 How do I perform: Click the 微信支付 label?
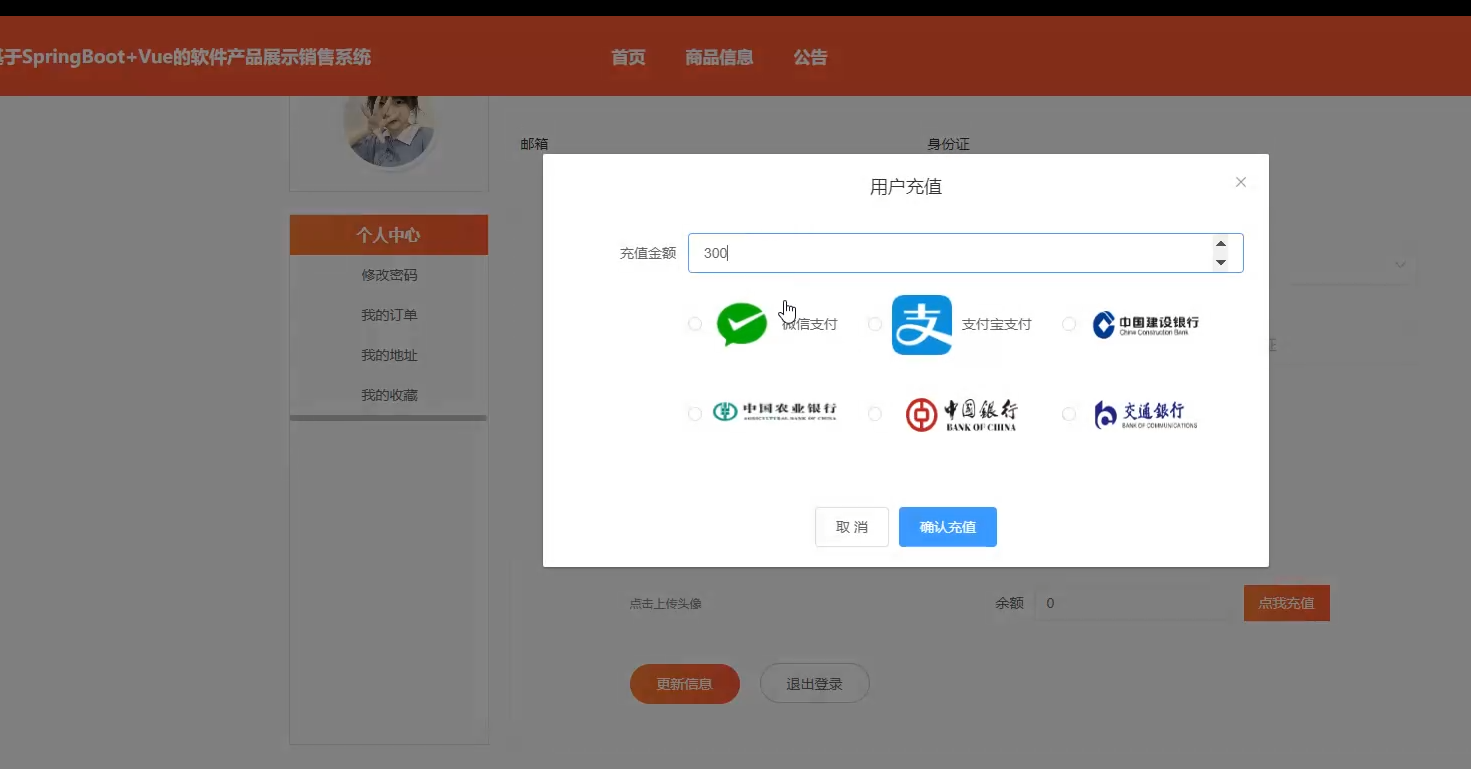point(810,324)
